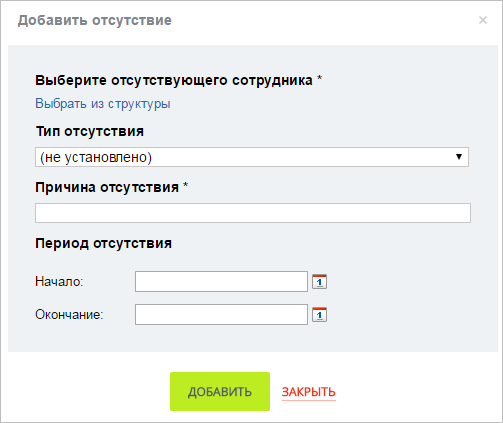Click the Выбрать из структуры link

(103, 104)
